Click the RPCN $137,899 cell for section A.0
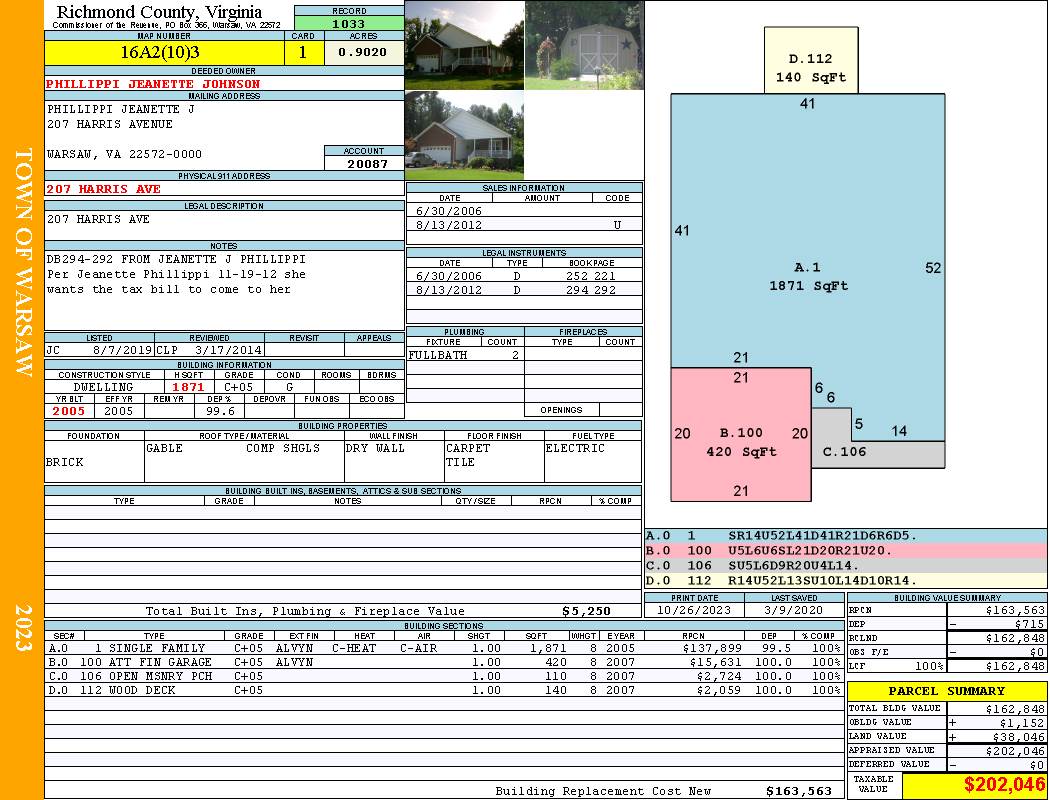Screen dimensions: 1050x800 [712, 648]
